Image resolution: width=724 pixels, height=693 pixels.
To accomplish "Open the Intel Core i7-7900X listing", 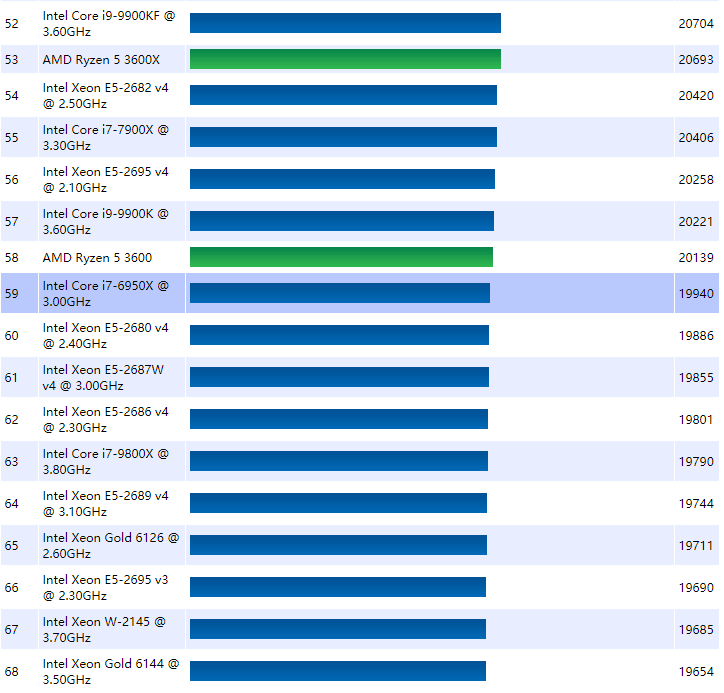I will 105,138.
